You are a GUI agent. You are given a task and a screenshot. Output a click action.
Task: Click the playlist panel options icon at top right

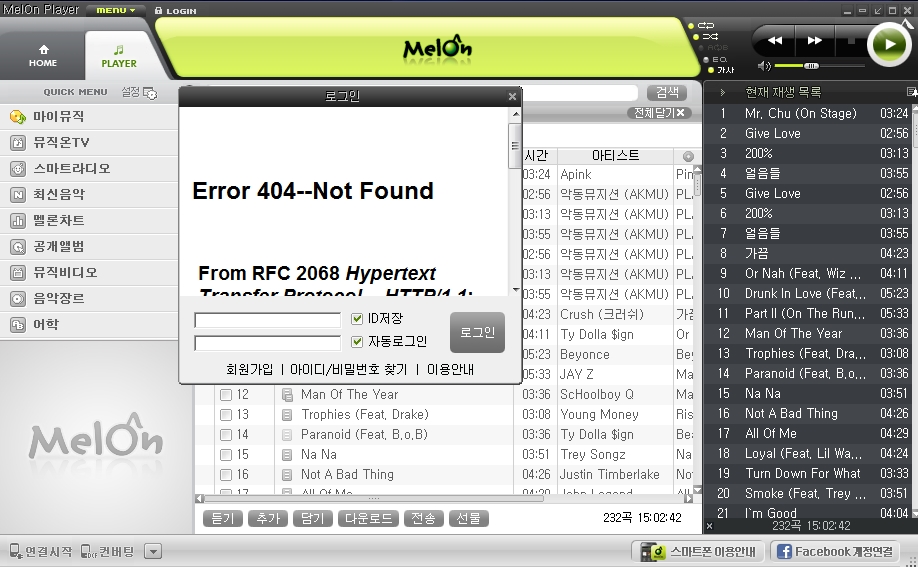[x=911, y=92]
